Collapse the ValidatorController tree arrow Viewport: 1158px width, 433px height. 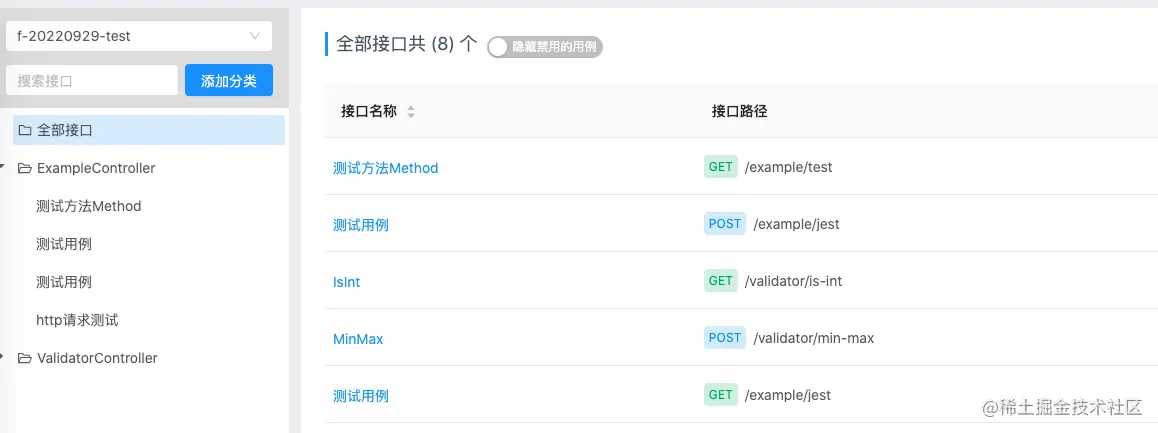[x=5, y=358]
